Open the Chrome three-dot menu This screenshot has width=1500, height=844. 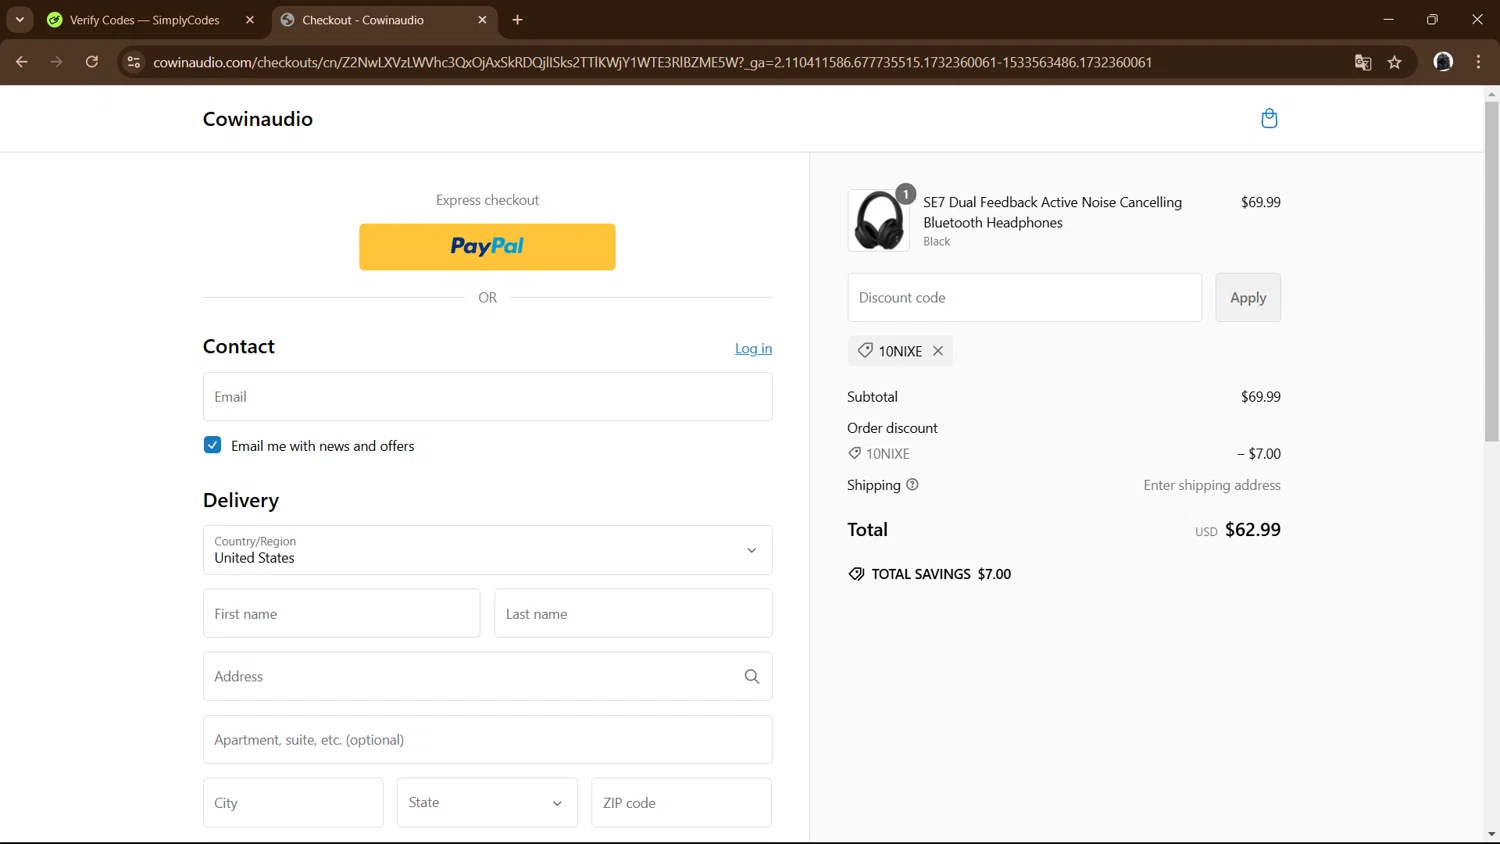[x=1479, y=62]
